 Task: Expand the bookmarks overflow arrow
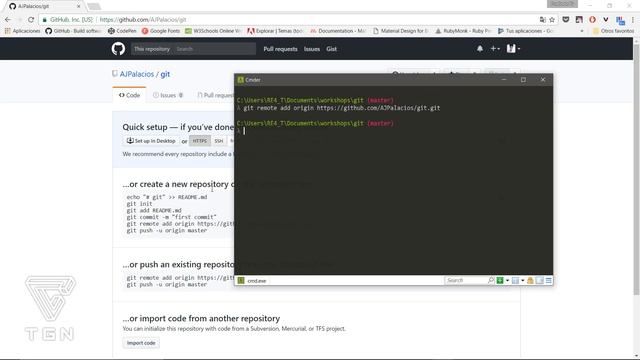[582, 31]
